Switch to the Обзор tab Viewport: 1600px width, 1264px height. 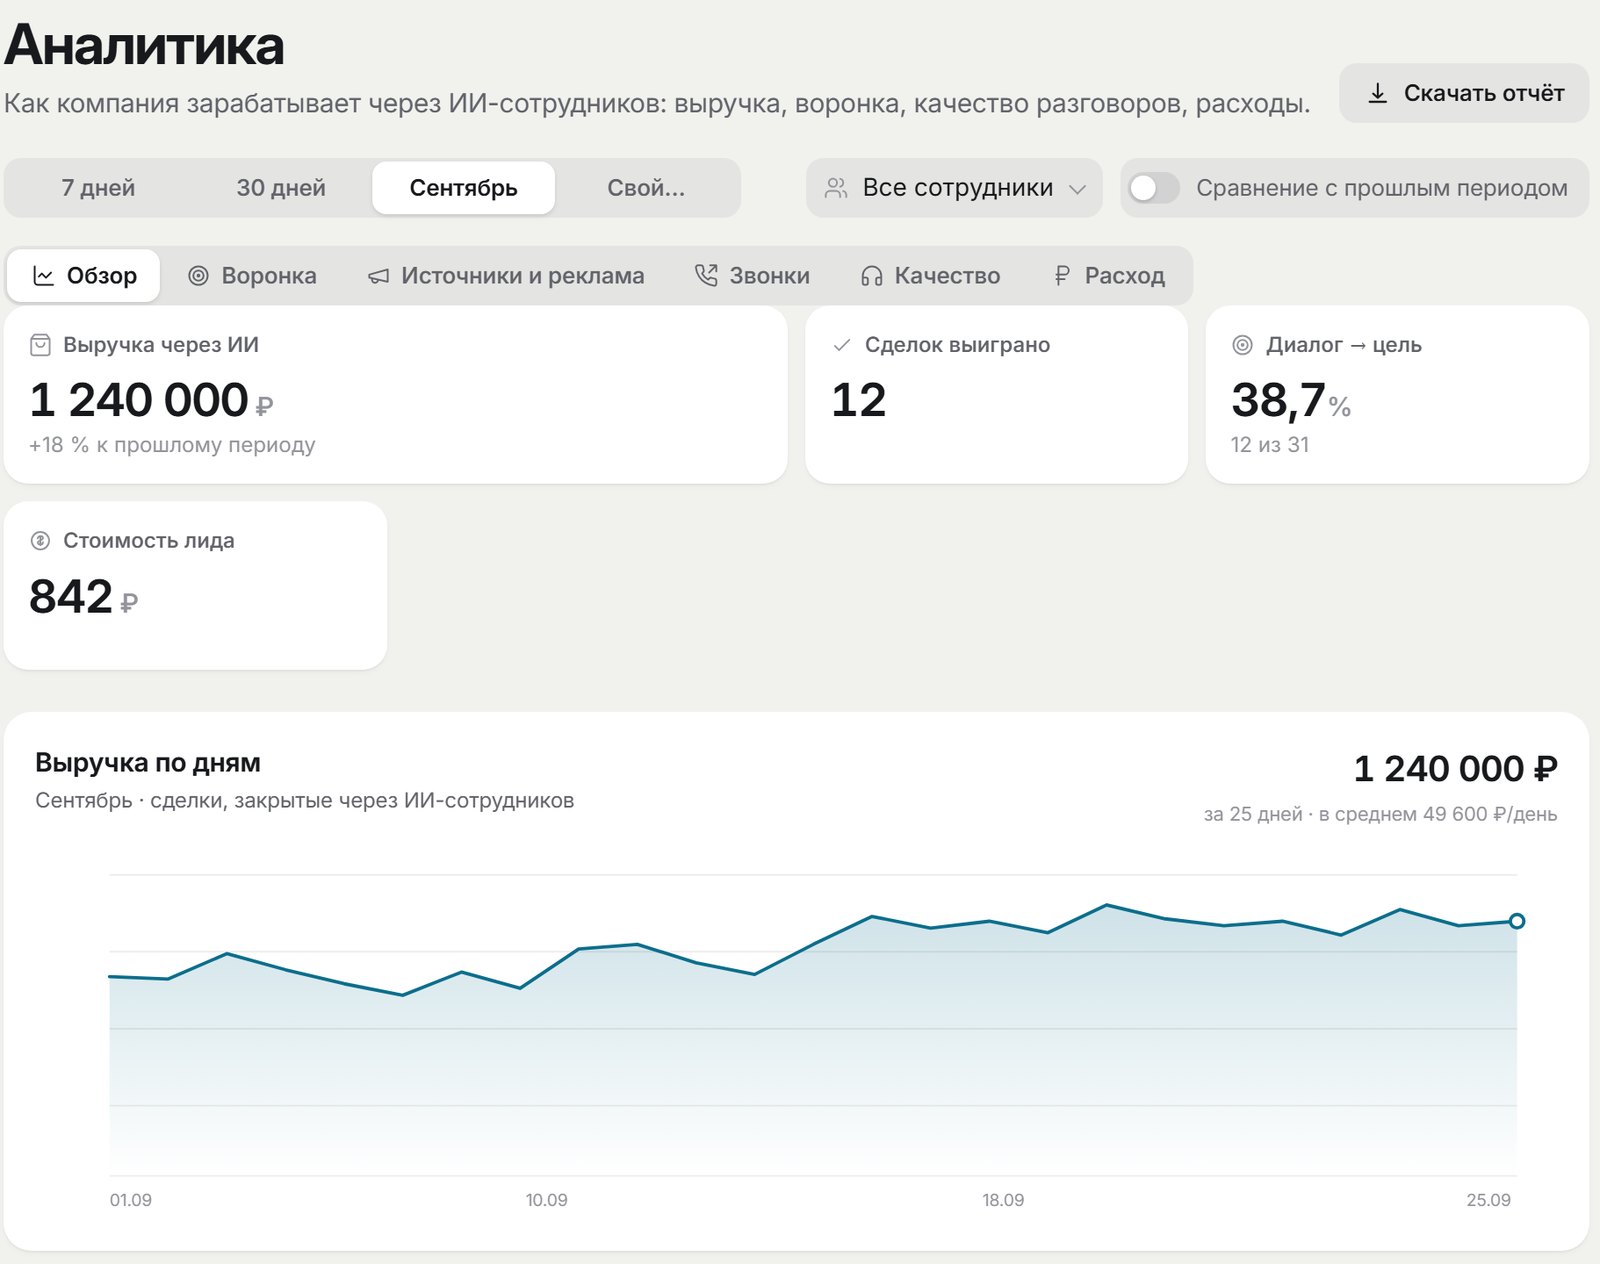point(84,276)
